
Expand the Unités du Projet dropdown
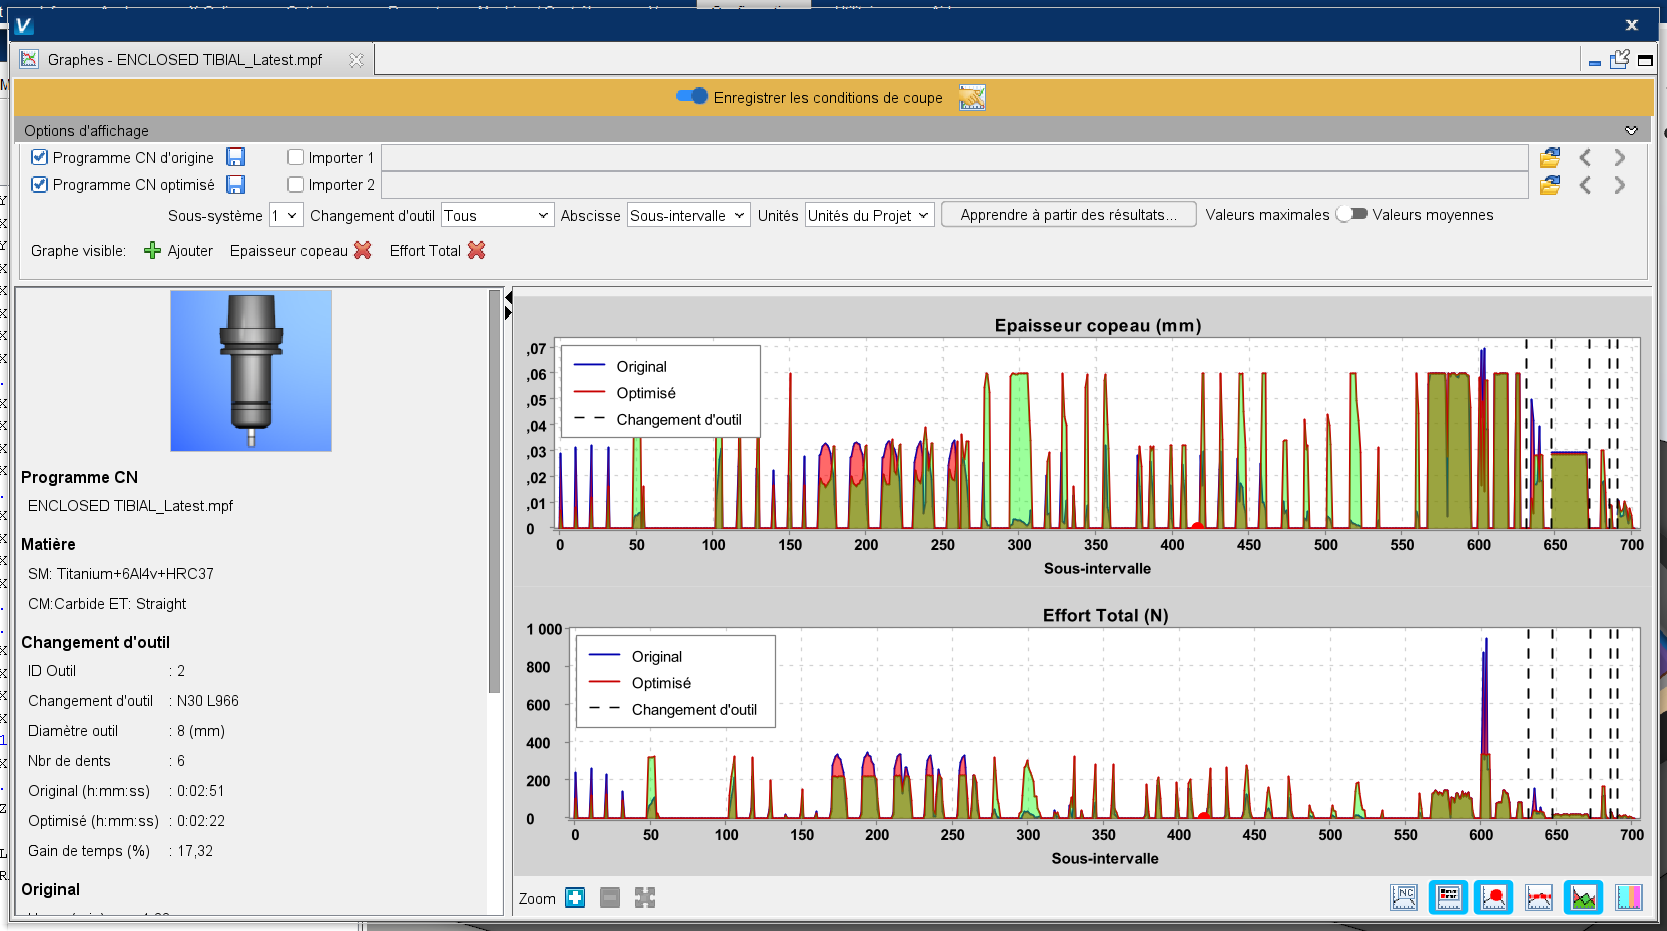[x=869, y=215]
